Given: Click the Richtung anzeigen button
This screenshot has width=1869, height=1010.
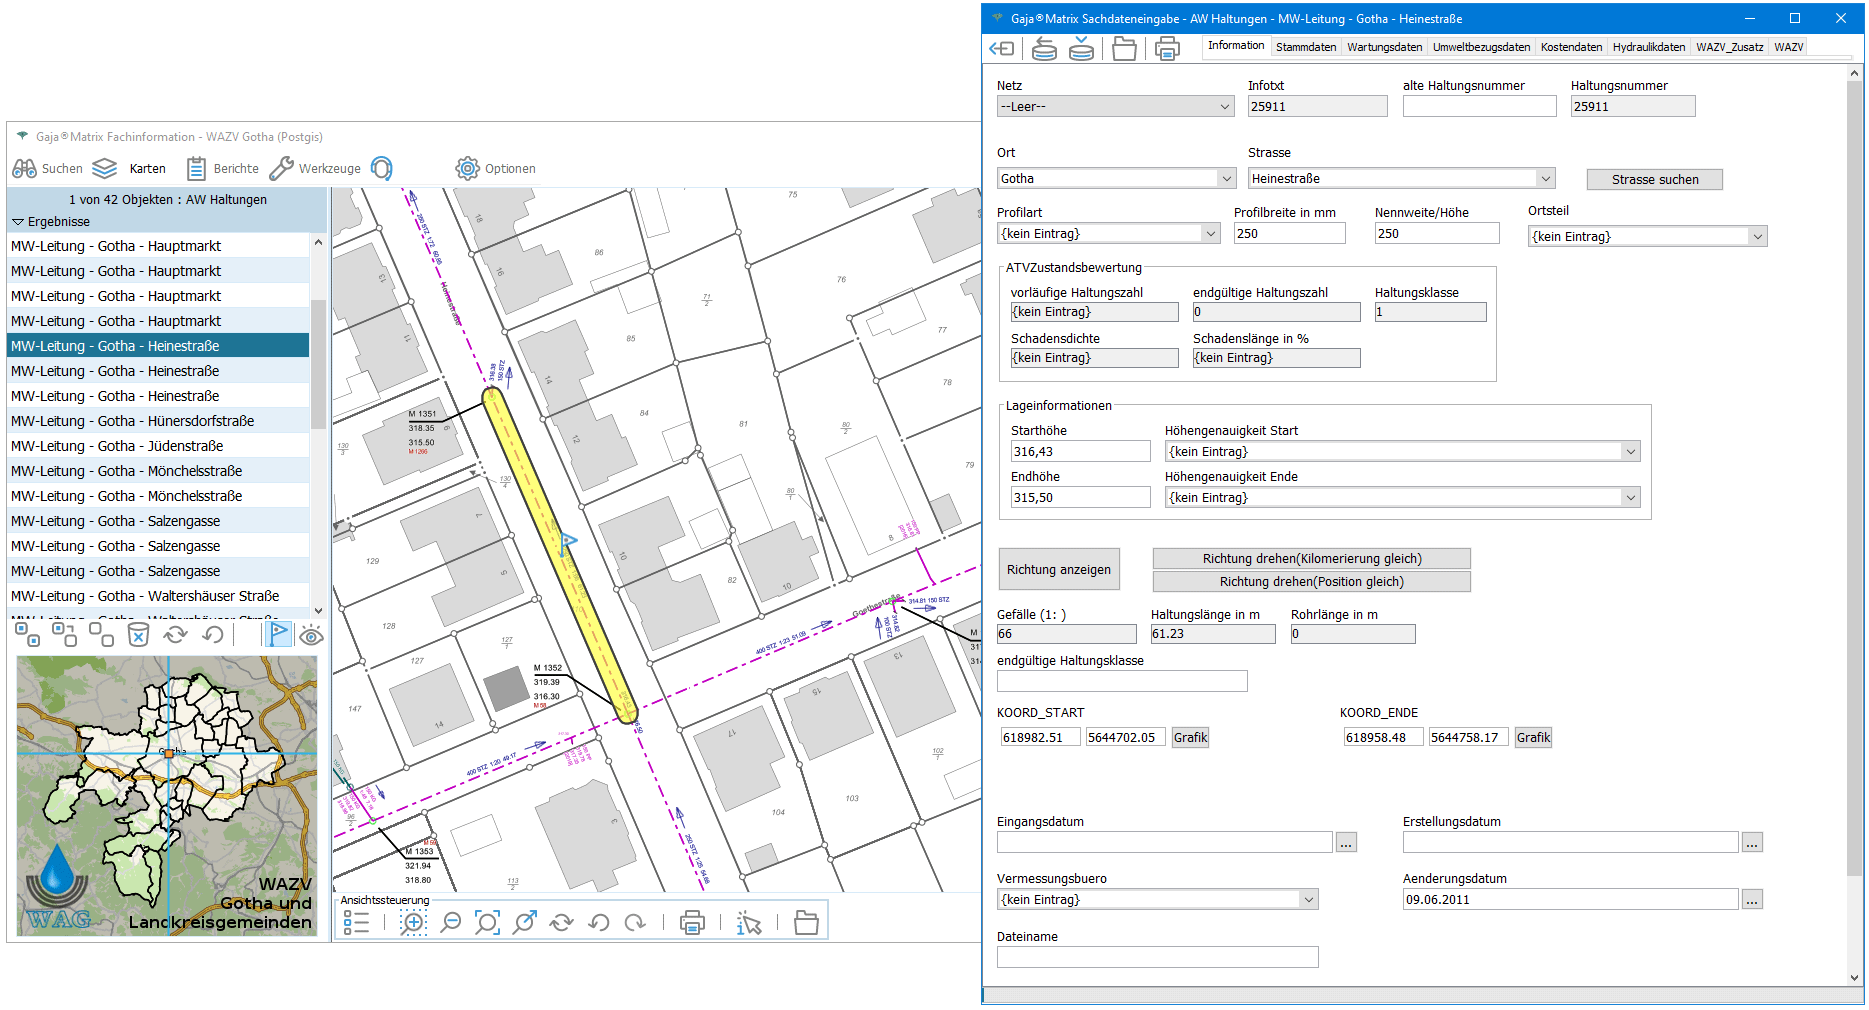Looking at the screenshot, I should click(1058, 570).
